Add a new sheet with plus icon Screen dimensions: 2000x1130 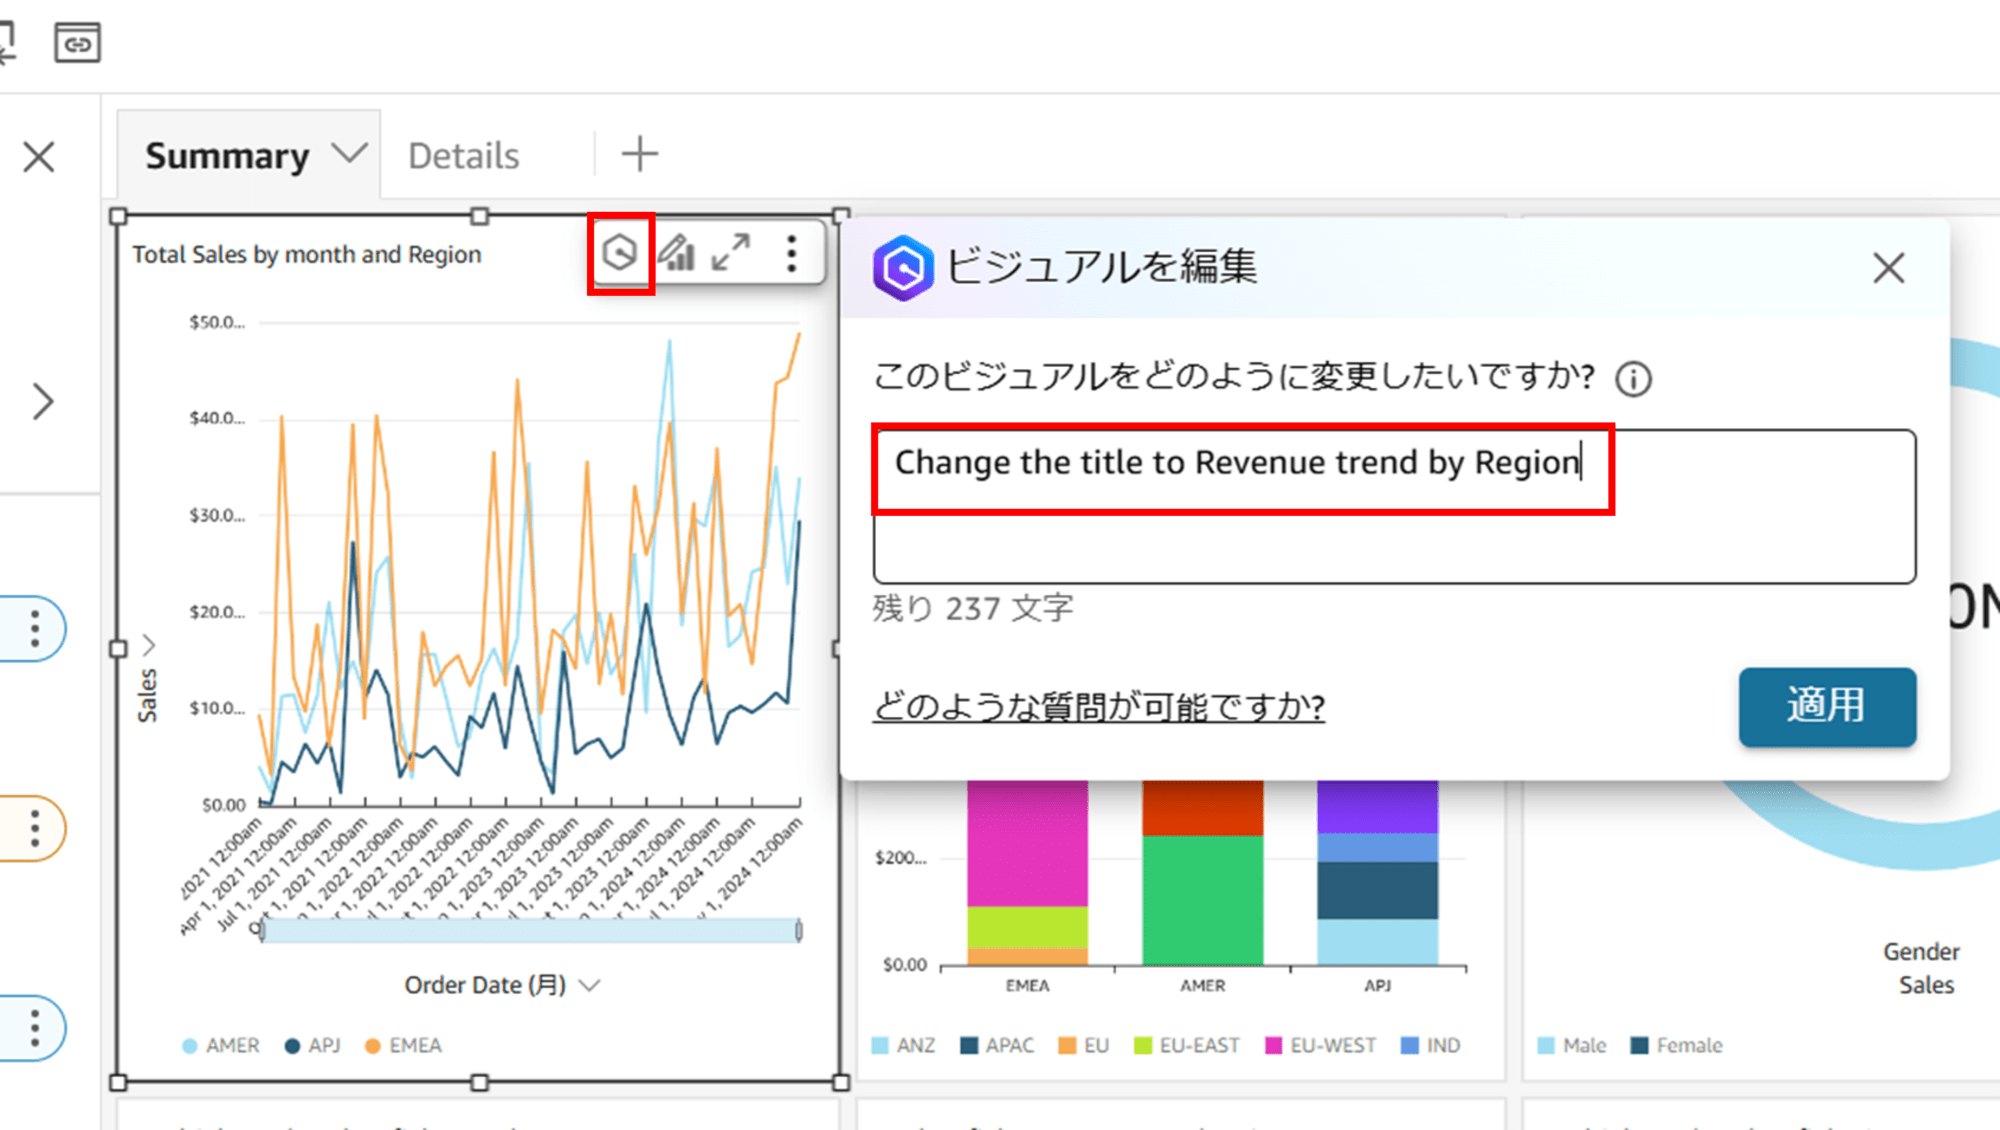click(640, 154)
